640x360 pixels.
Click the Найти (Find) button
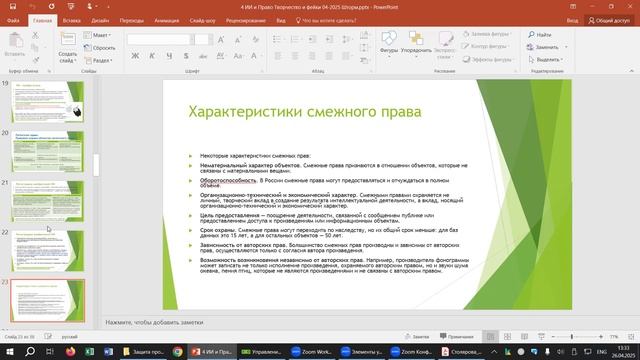click(540, 35)
